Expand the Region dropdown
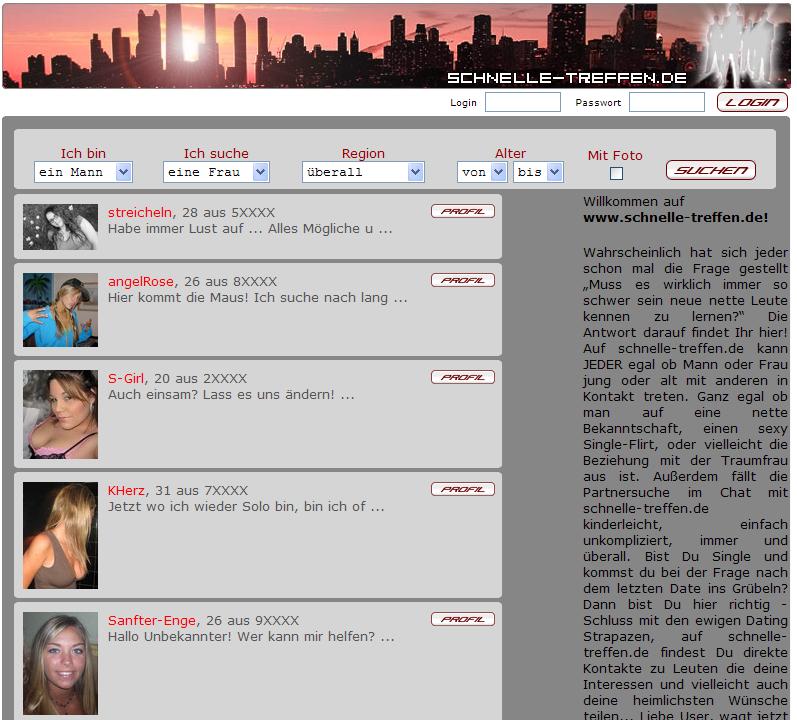797x720 pixels. point(363,172)
